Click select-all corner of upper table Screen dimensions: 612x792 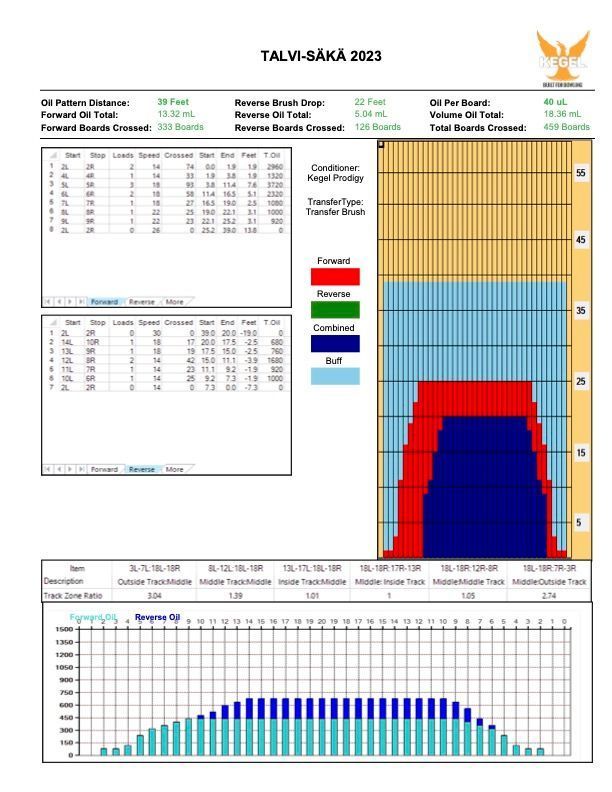[48, 155]
